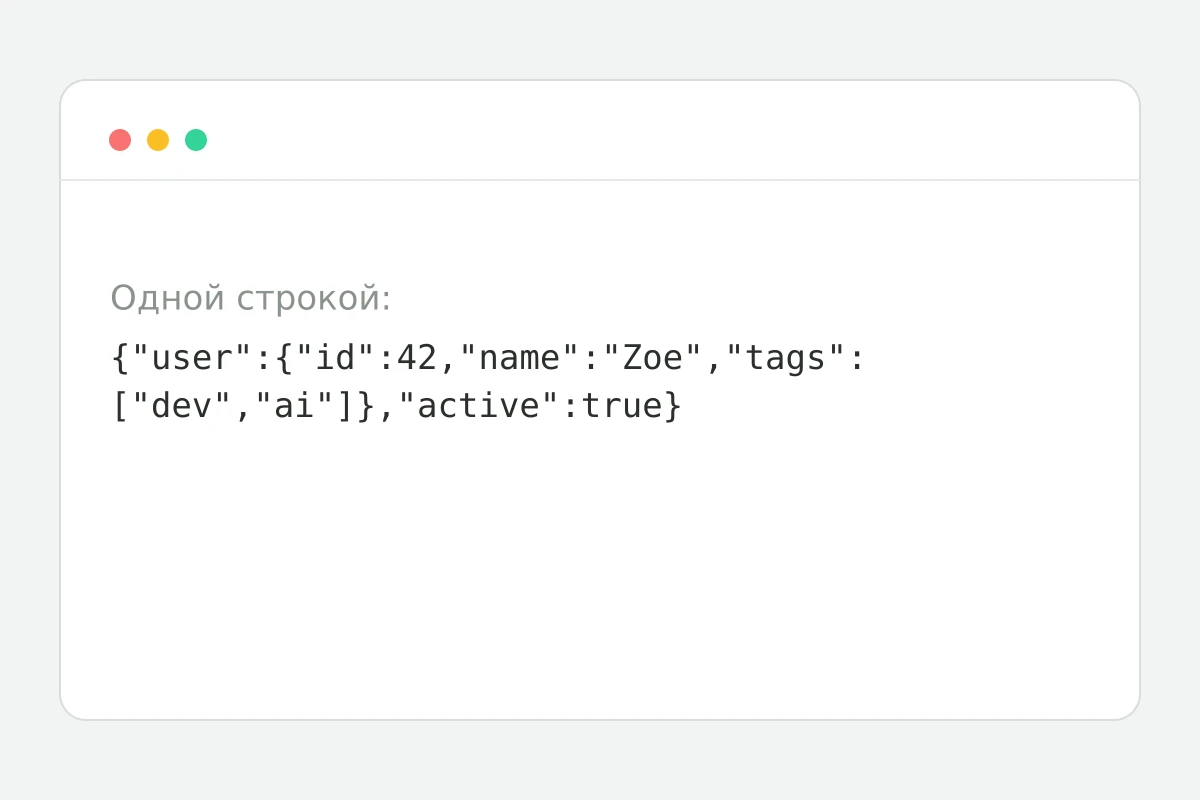Click the true boolean value
1200x800 pixels.
click(x=622, y=406)
